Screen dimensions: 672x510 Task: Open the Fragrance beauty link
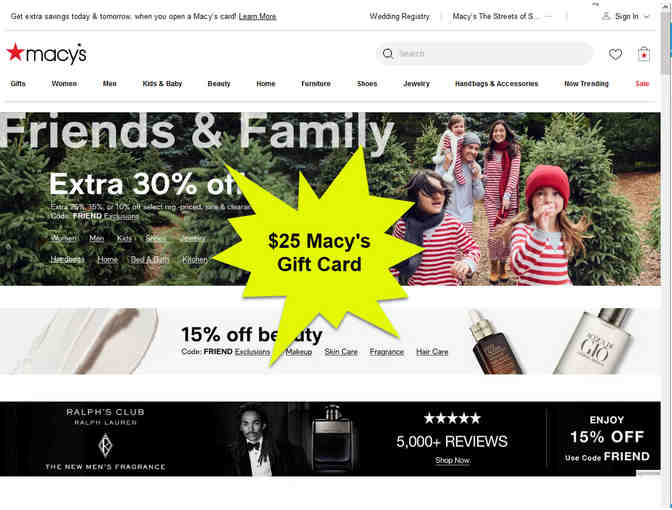coord(387,352)
